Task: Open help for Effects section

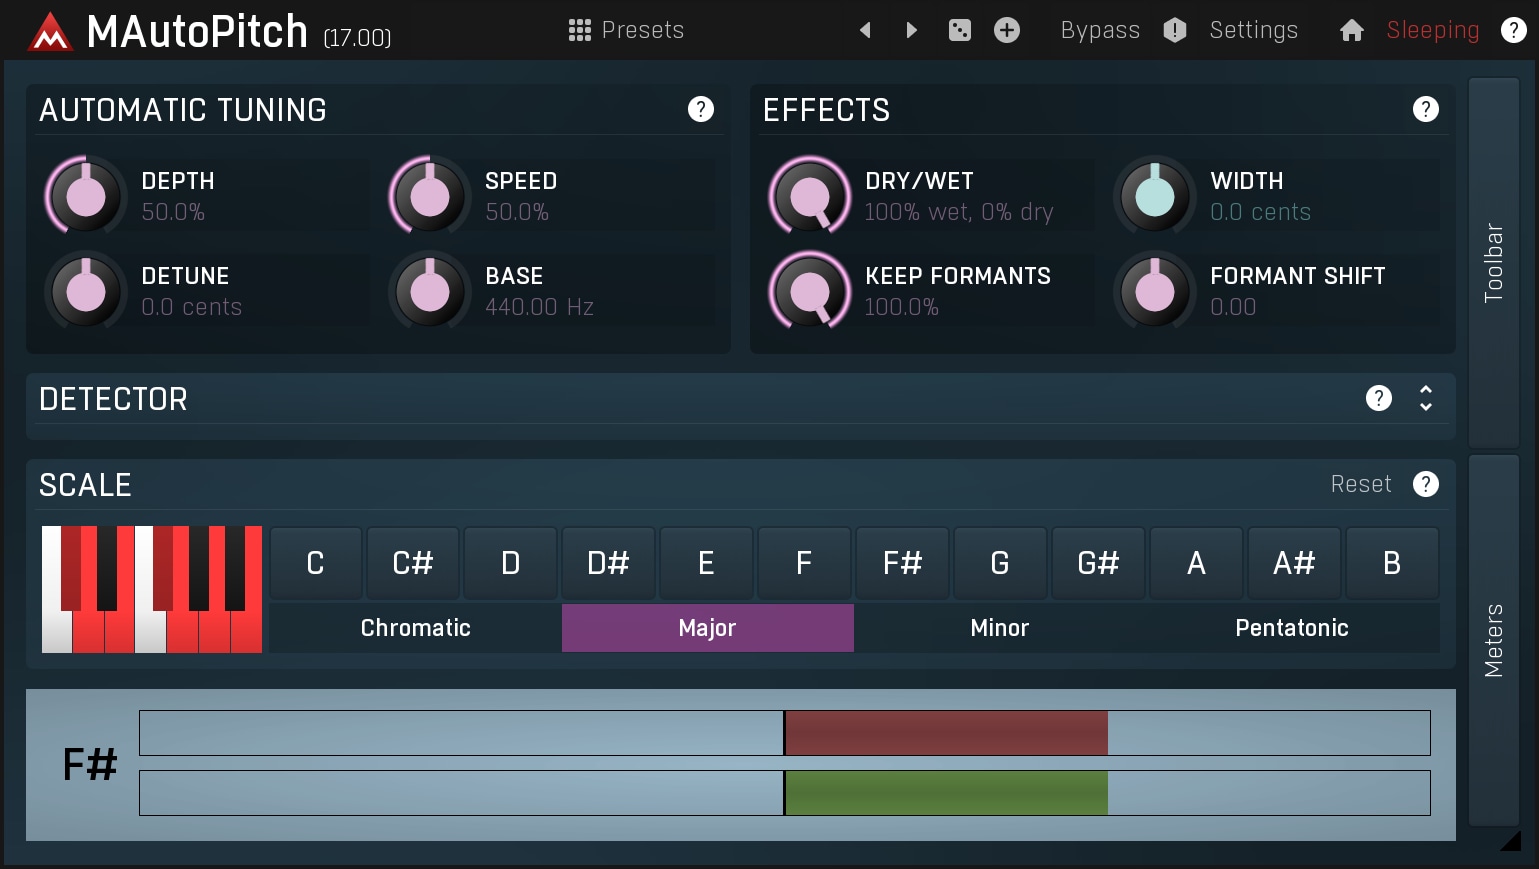Action: pyautogui.click(x=1425, y=109)
